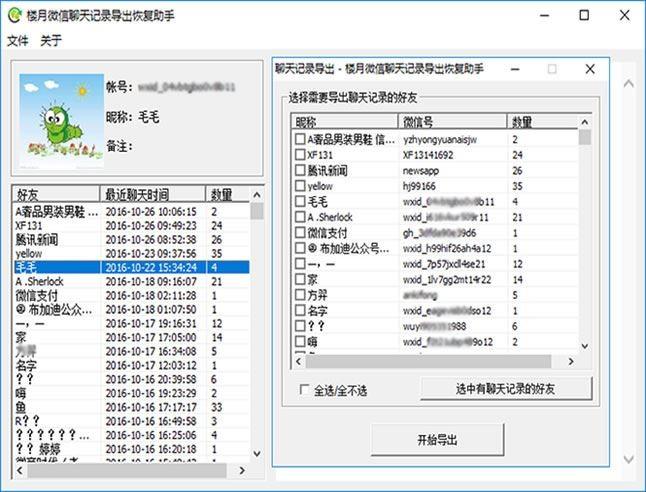Check the 方羿 friend checkbox
Screen dimensions: 646x492
tap(300, 295)
